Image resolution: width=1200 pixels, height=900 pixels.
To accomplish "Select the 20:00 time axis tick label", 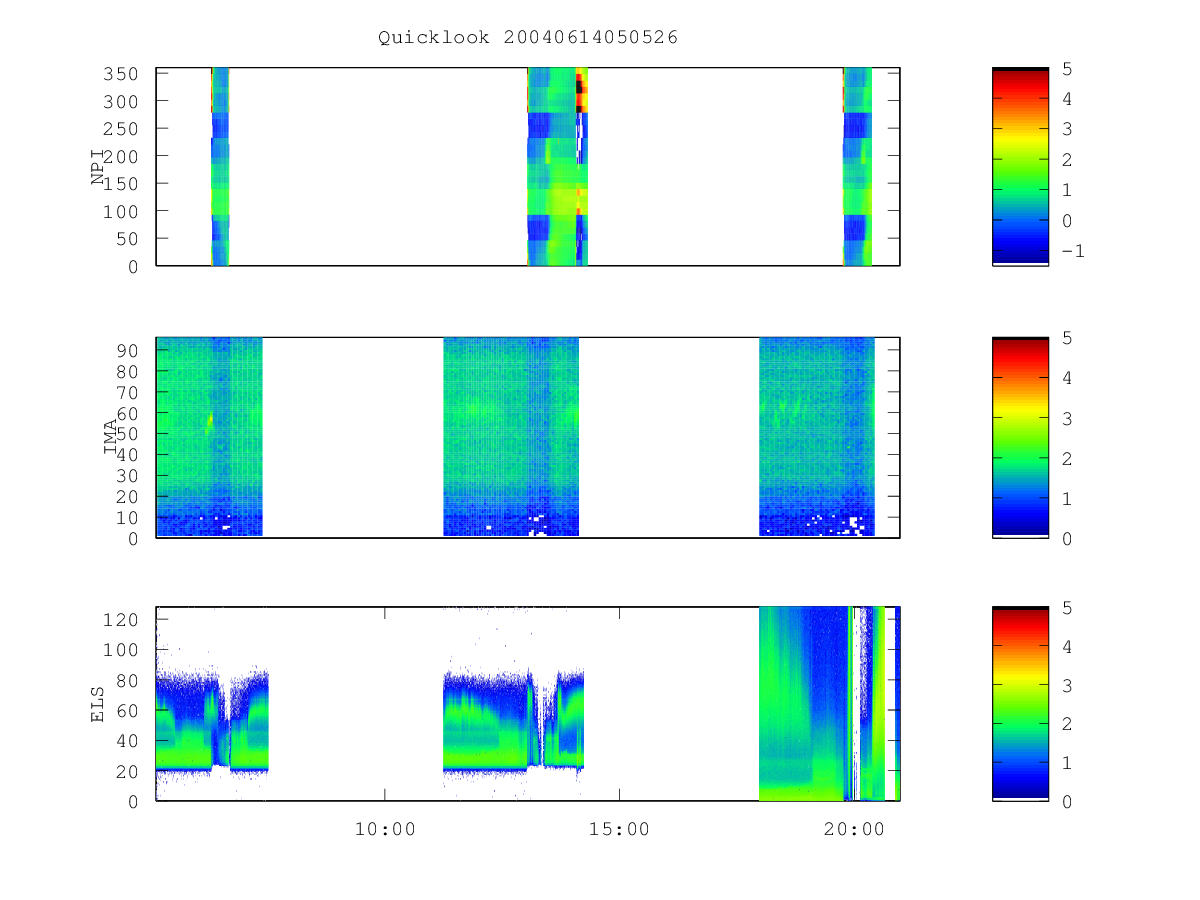I will [x=853, y=829].
